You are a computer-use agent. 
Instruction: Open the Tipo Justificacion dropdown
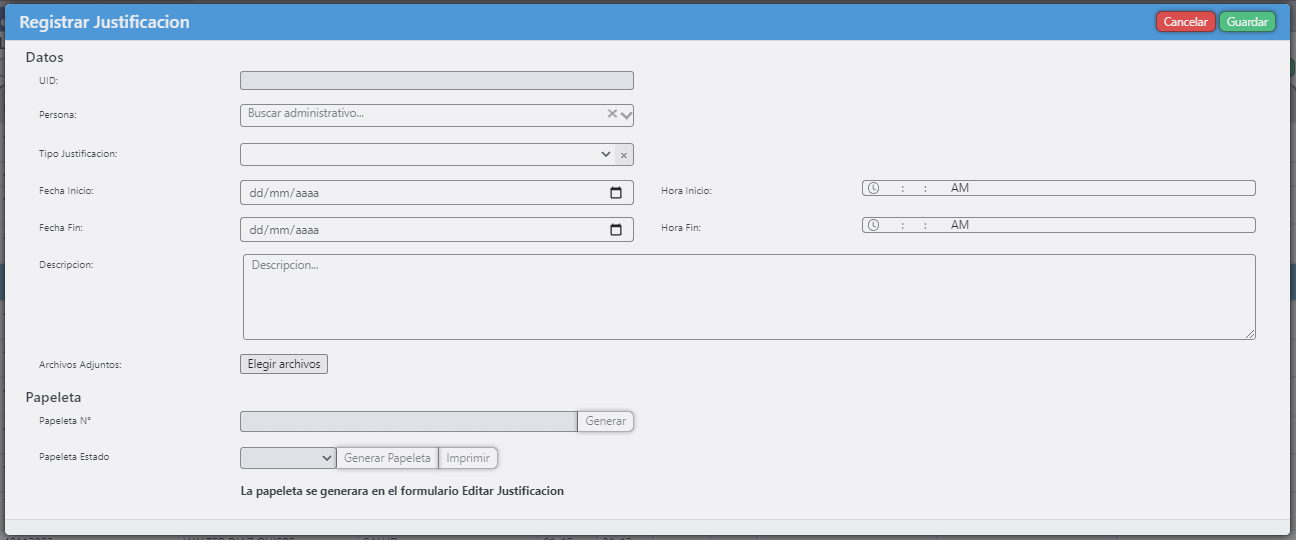pos(427,155)
